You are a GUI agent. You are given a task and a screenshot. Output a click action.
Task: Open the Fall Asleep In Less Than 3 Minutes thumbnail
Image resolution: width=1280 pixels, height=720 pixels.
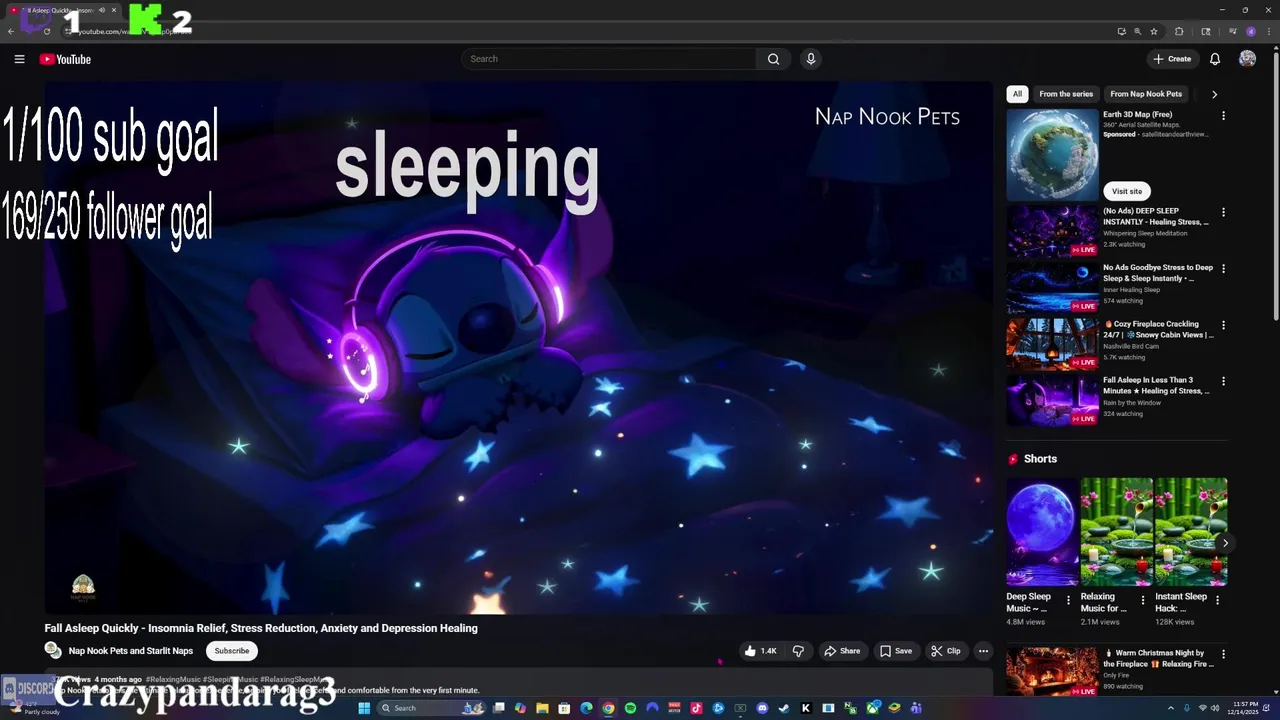(1052, 401)
